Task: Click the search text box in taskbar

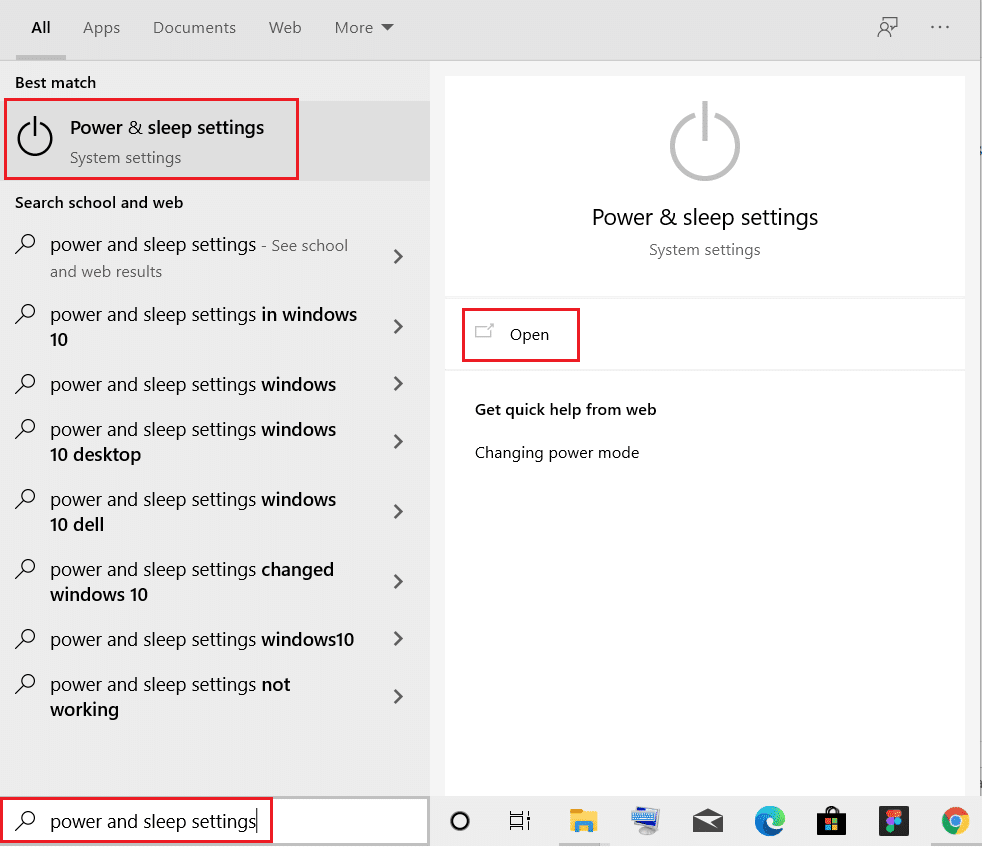Action: tap(150, 821)
